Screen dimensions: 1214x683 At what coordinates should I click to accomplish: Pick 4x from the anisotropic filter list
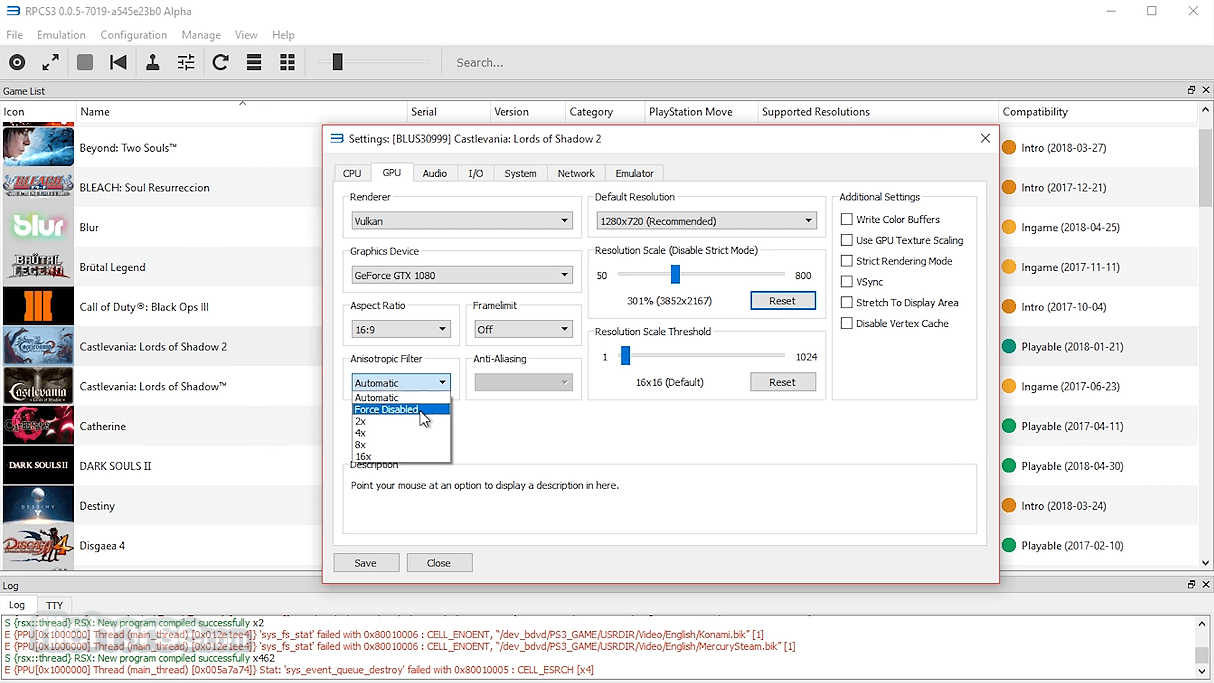(401, 433)
